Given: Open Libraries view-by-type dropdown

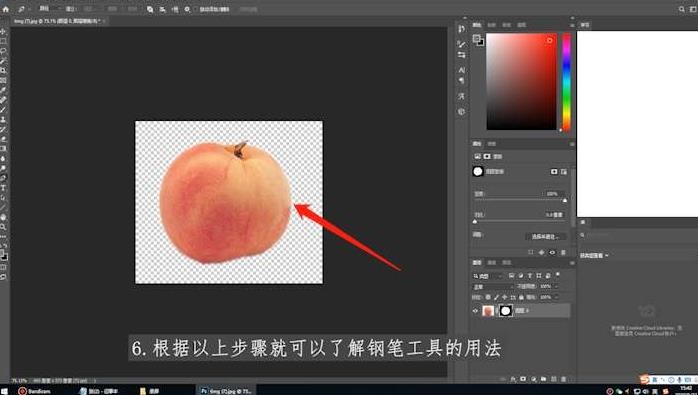Looking at the screenshot, I should coord(594,256).
